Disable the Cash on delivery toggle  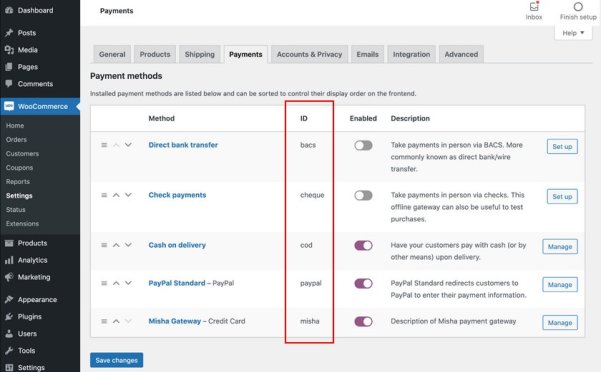click(x=363, y=245)
